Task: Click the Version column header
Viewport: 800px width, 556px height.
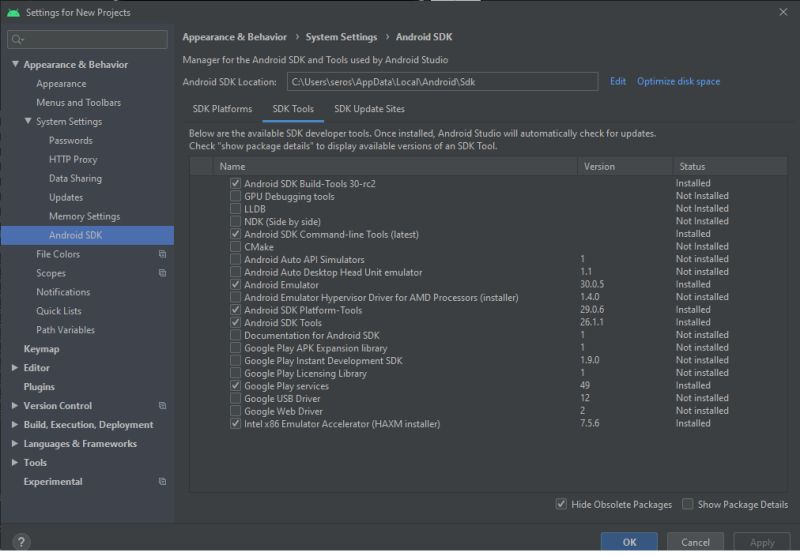Action: pos(625,166)
